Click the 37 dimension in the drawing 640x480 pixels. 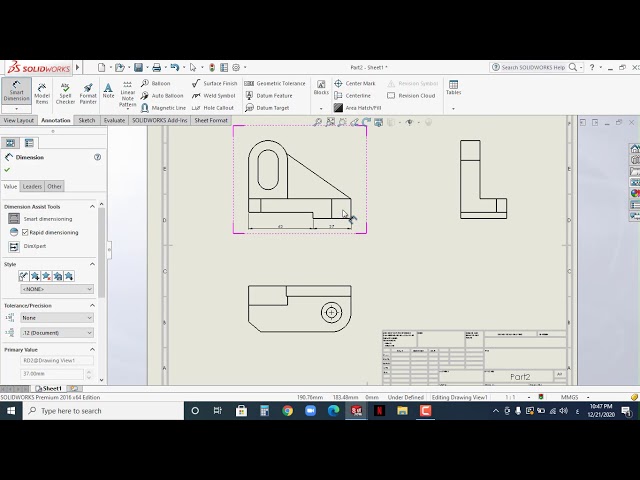pos(332,226)
